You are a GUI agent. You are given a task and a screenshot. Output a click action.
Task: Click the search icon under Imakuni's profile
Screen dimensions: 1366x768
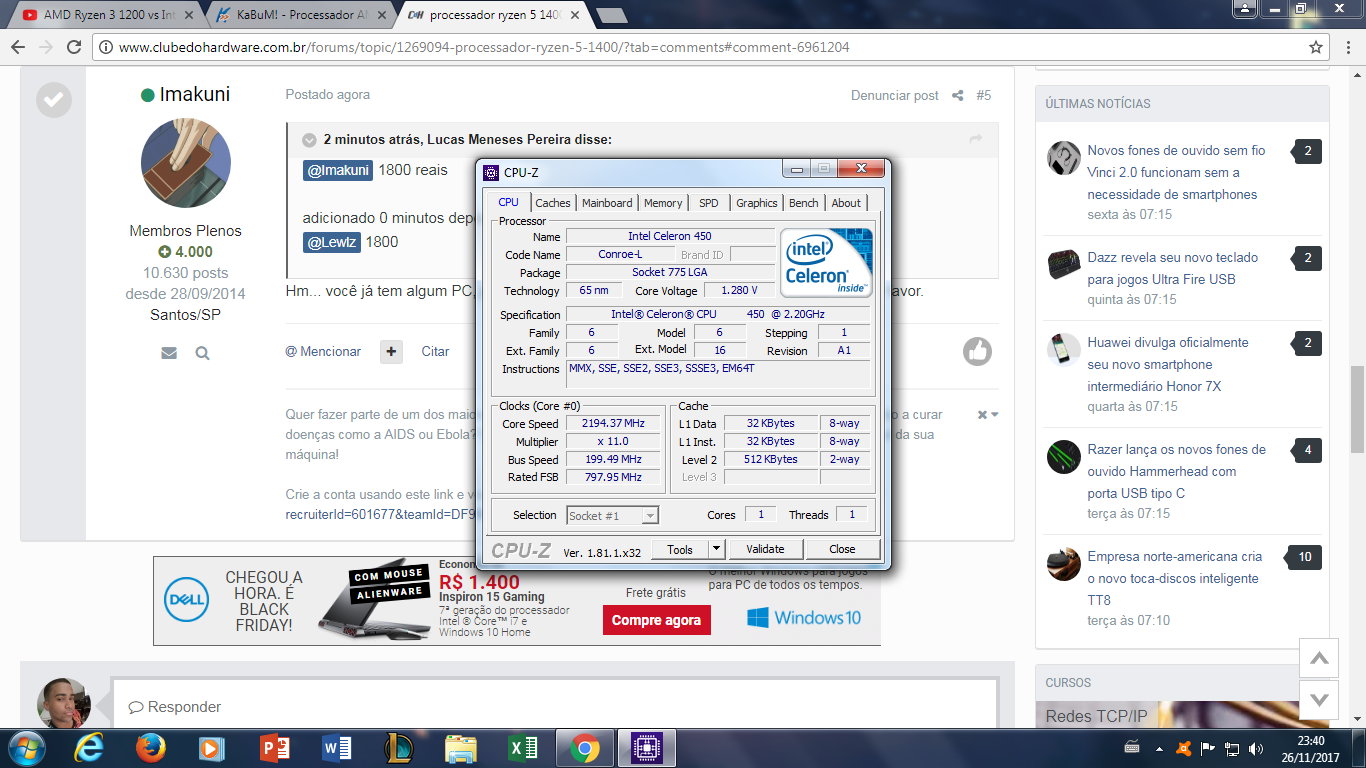(203, 353)
